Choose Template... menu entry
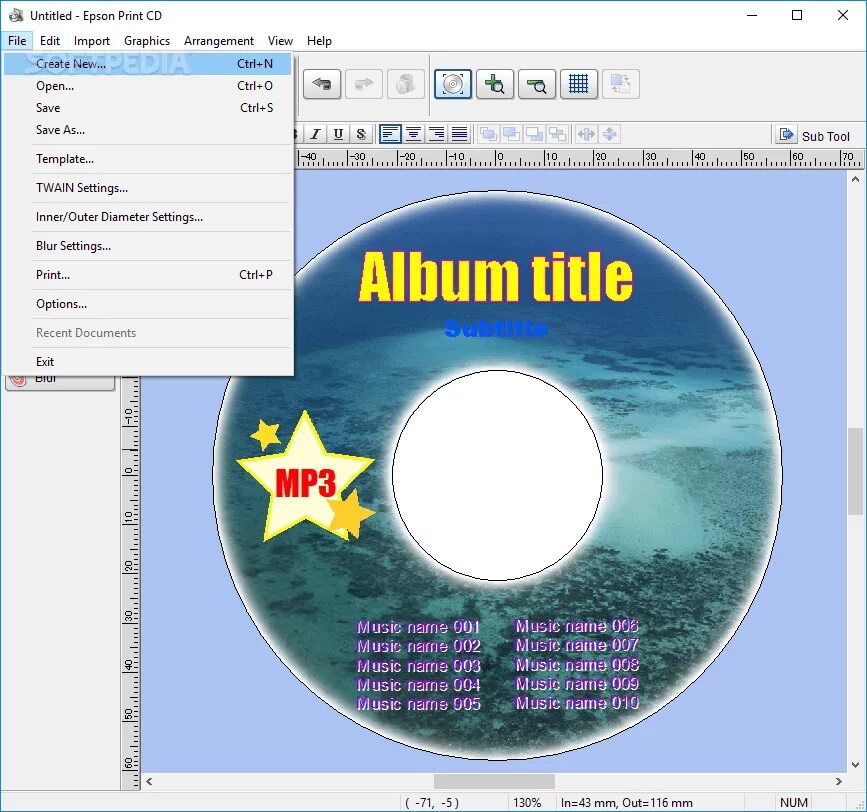 coord(148,159)
